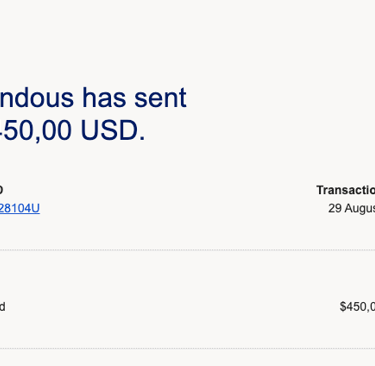Click the month text after 29
This screenshot has width=375, height=366.
pyautogui.click(x=360, y=209)
